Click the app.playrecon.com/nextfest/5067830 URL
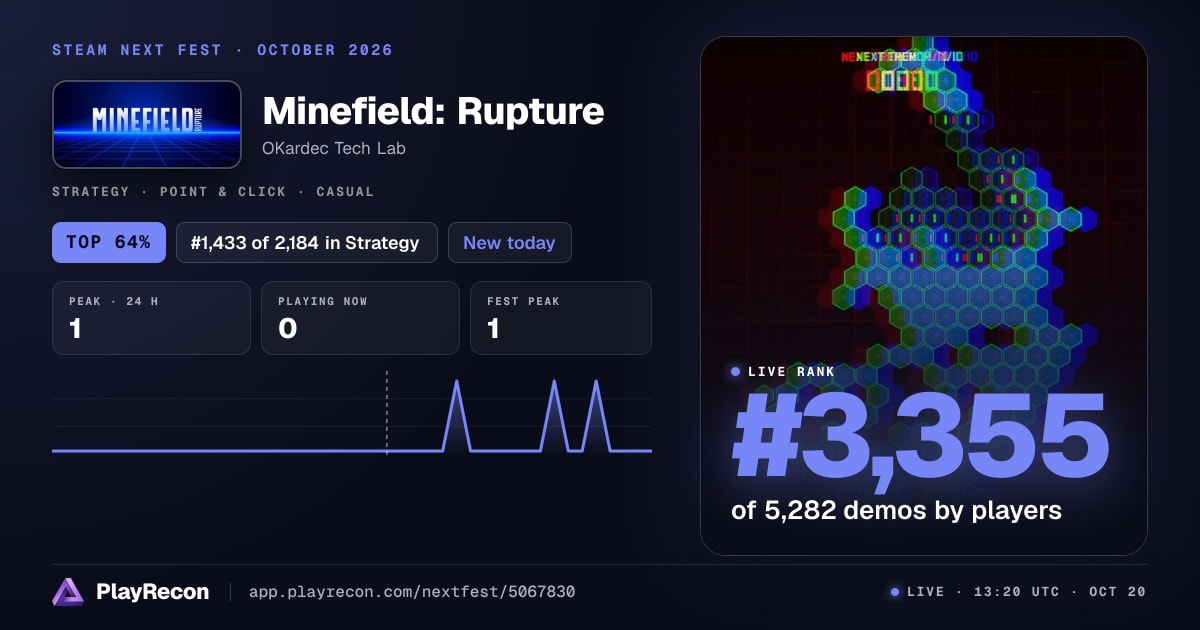The width and height of the screenshot is (1200, 630). (x=412, y=592)
